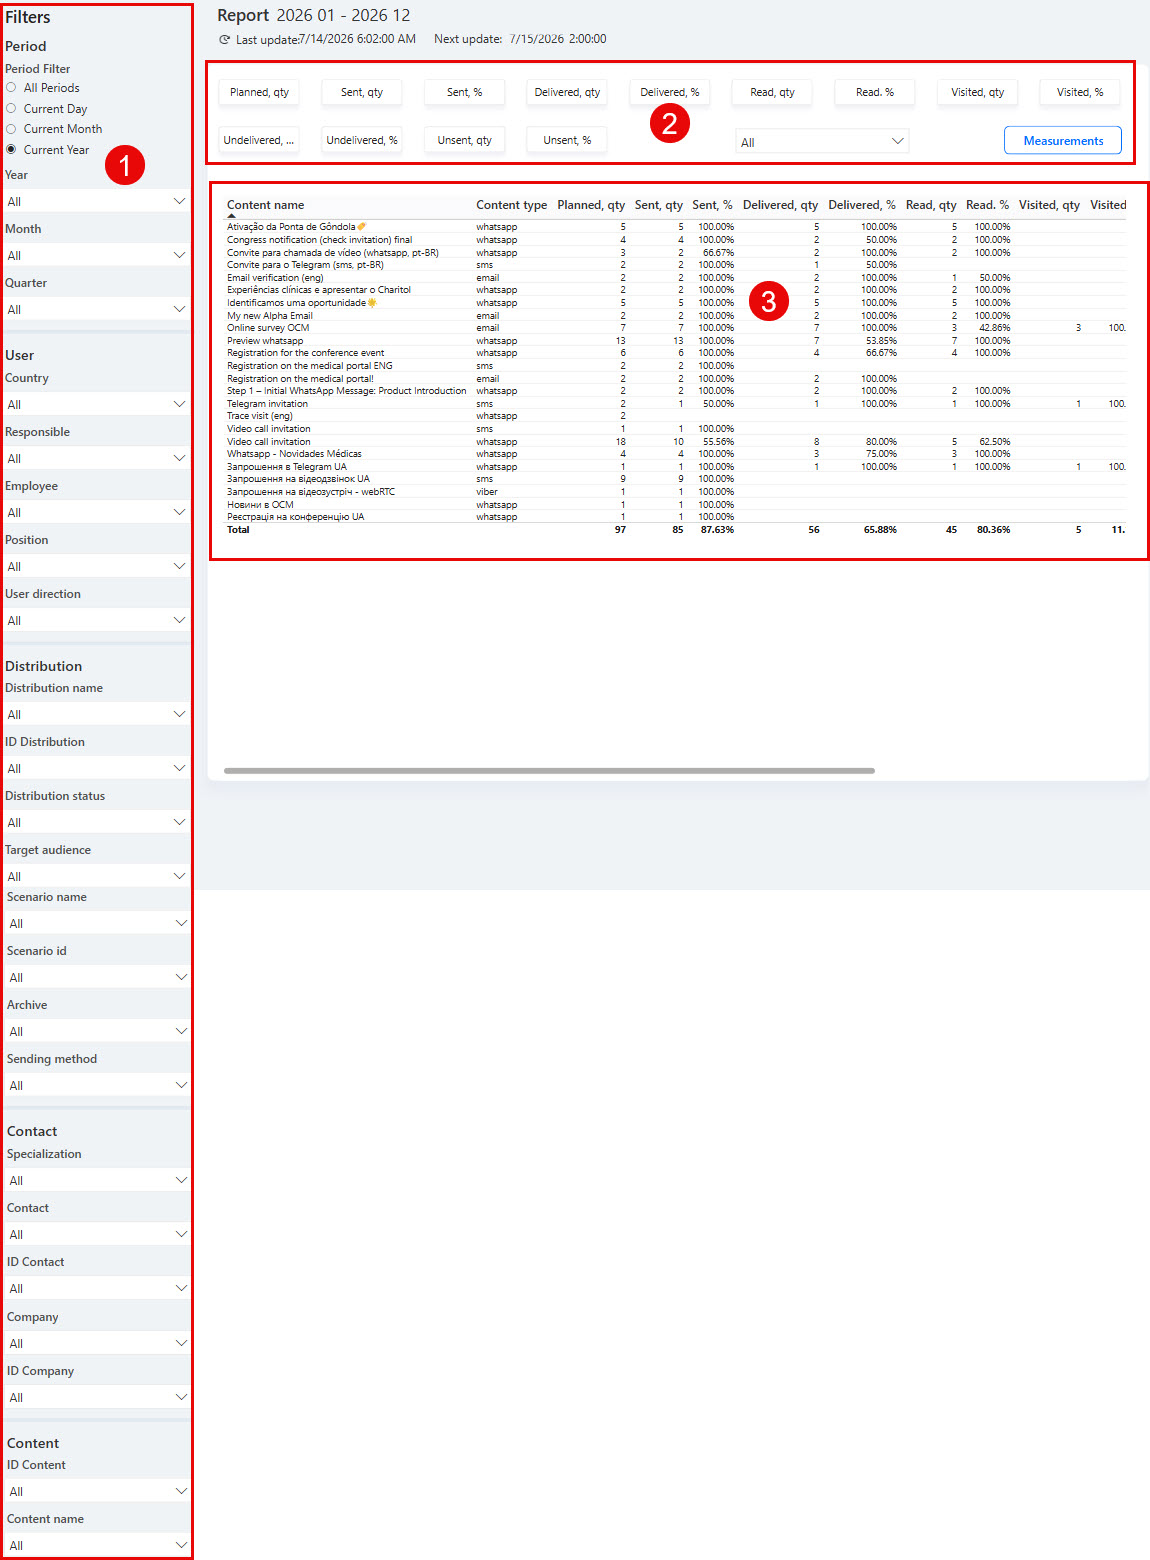Click the Total row label
1150x1560 pixels.
pos(238,530)
